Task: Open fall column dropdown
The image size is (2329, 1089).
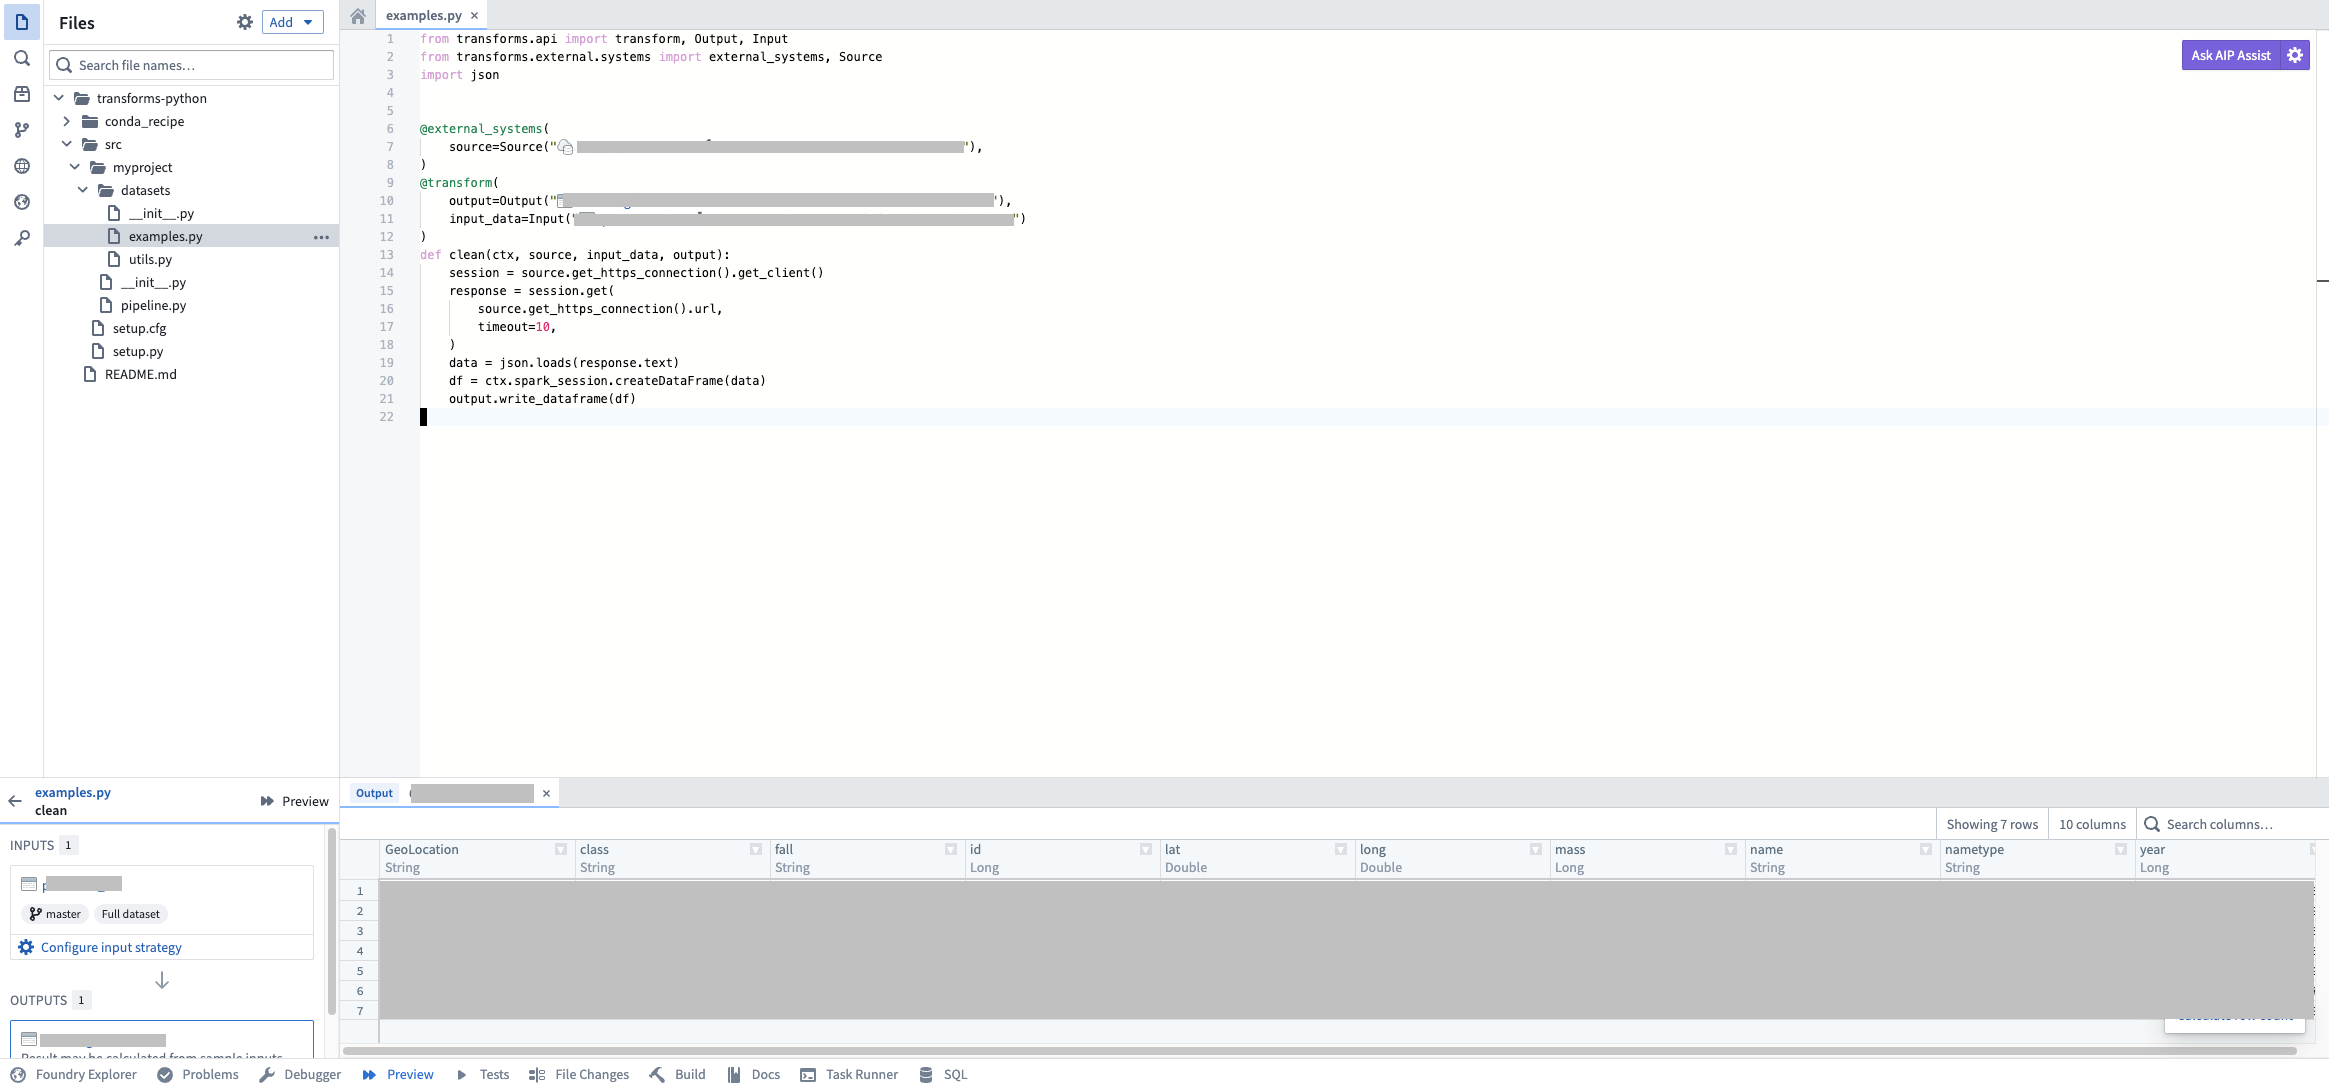Action: point(951,849)
